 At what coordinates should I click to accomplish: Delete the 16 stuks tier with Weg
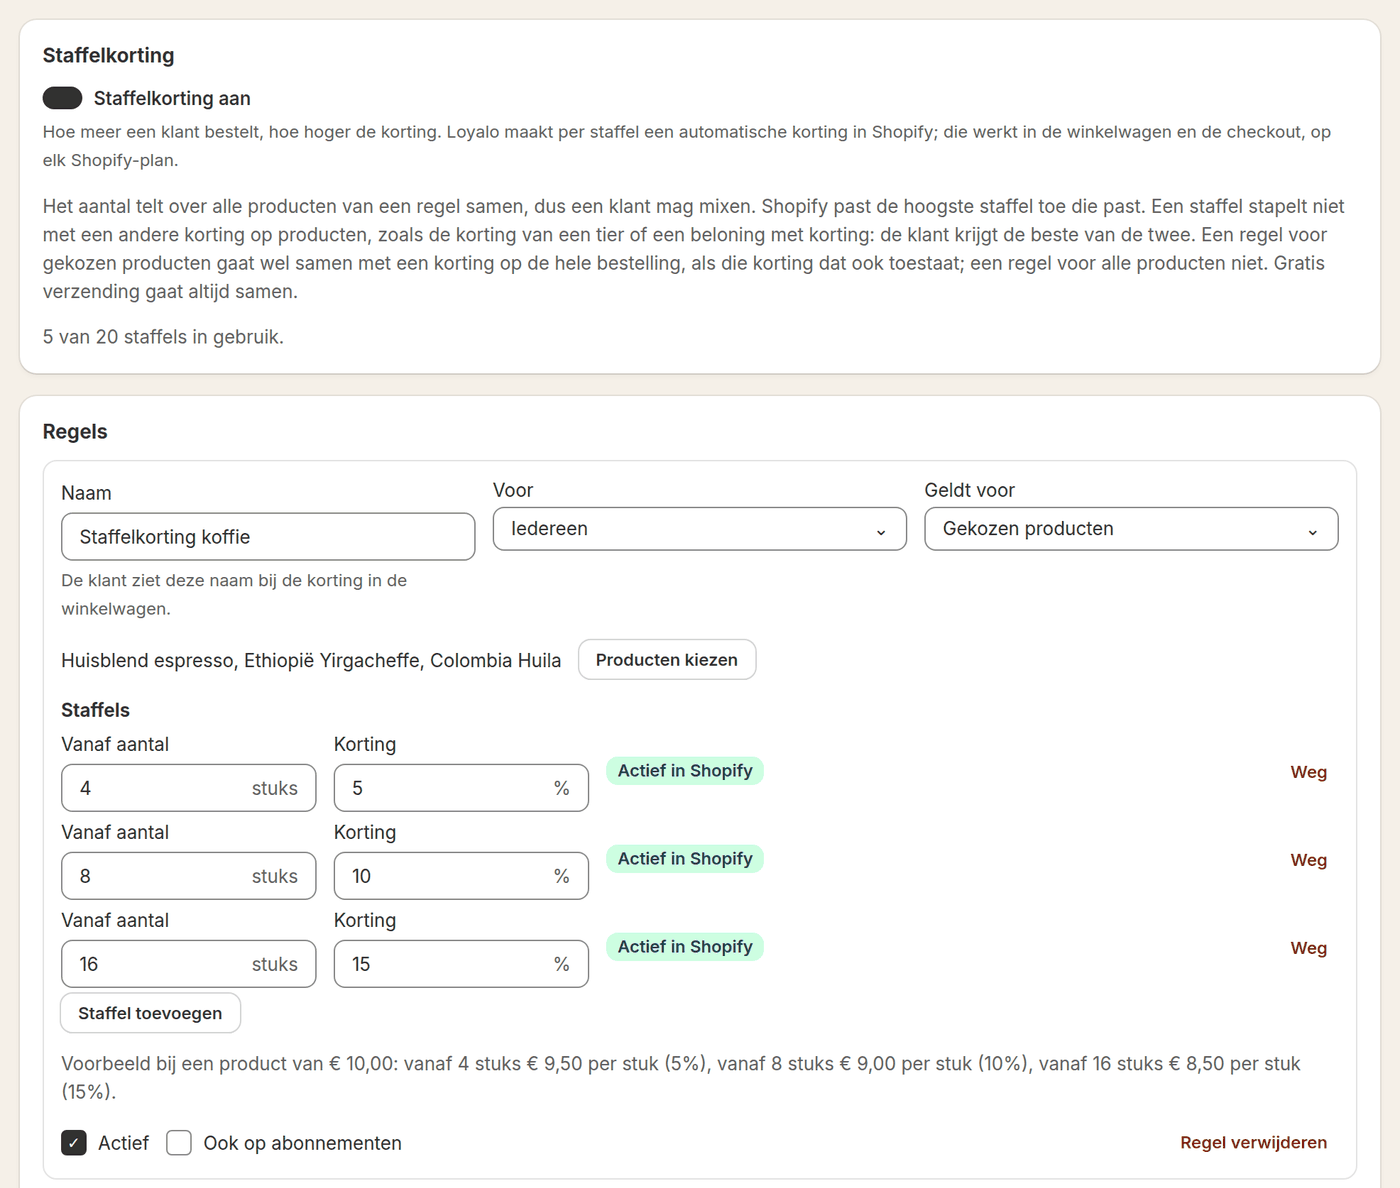tap(1309, 948)
